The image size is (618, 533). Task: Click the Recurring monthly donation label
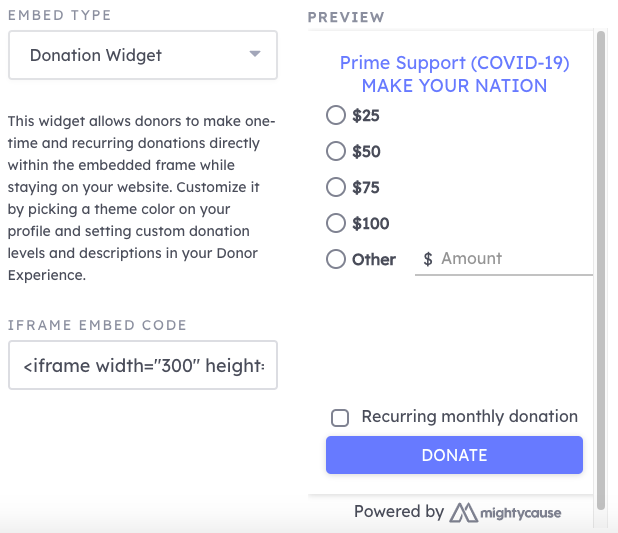[x=469, y=416]
